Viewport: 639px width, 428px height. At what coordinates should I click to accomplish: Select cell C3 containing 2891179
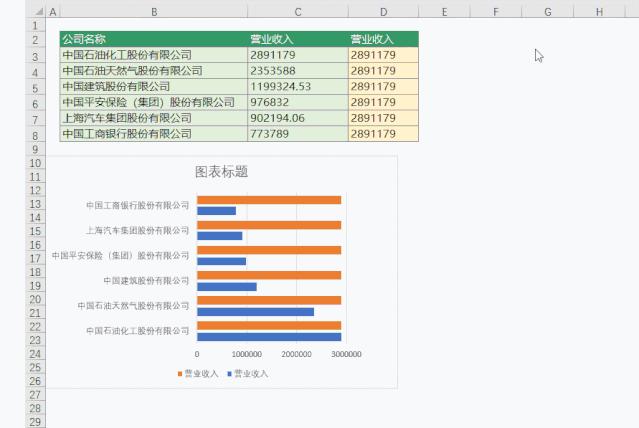(298, 55)
